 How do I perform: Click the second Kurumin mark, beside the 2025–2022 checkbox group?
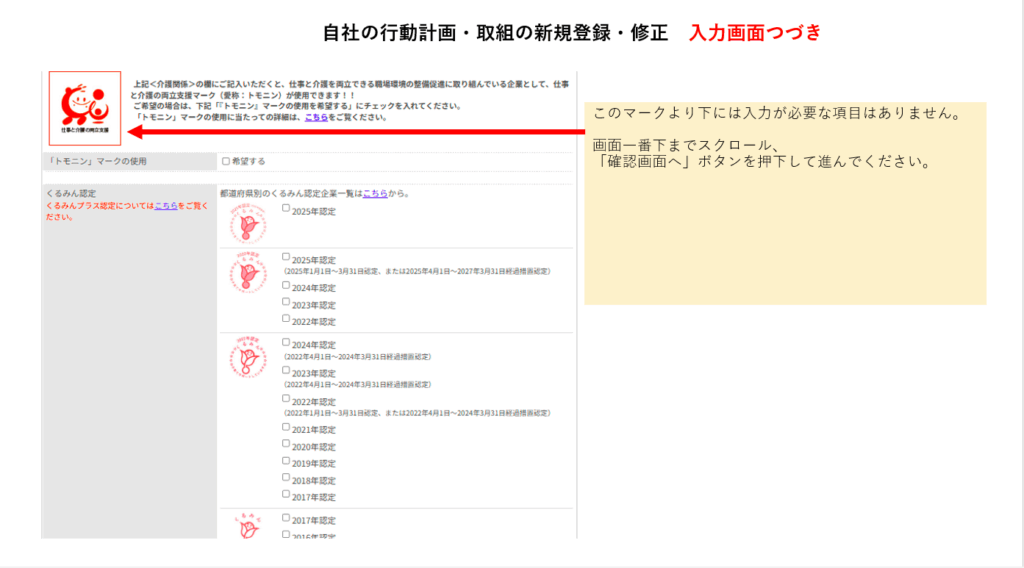click(246, 271)
